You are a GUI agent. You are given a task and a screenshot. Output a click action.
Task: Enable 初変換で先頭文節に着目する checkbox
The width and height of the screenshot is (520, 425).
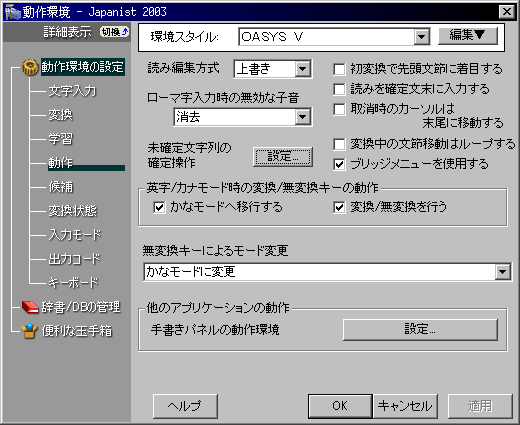339,69
